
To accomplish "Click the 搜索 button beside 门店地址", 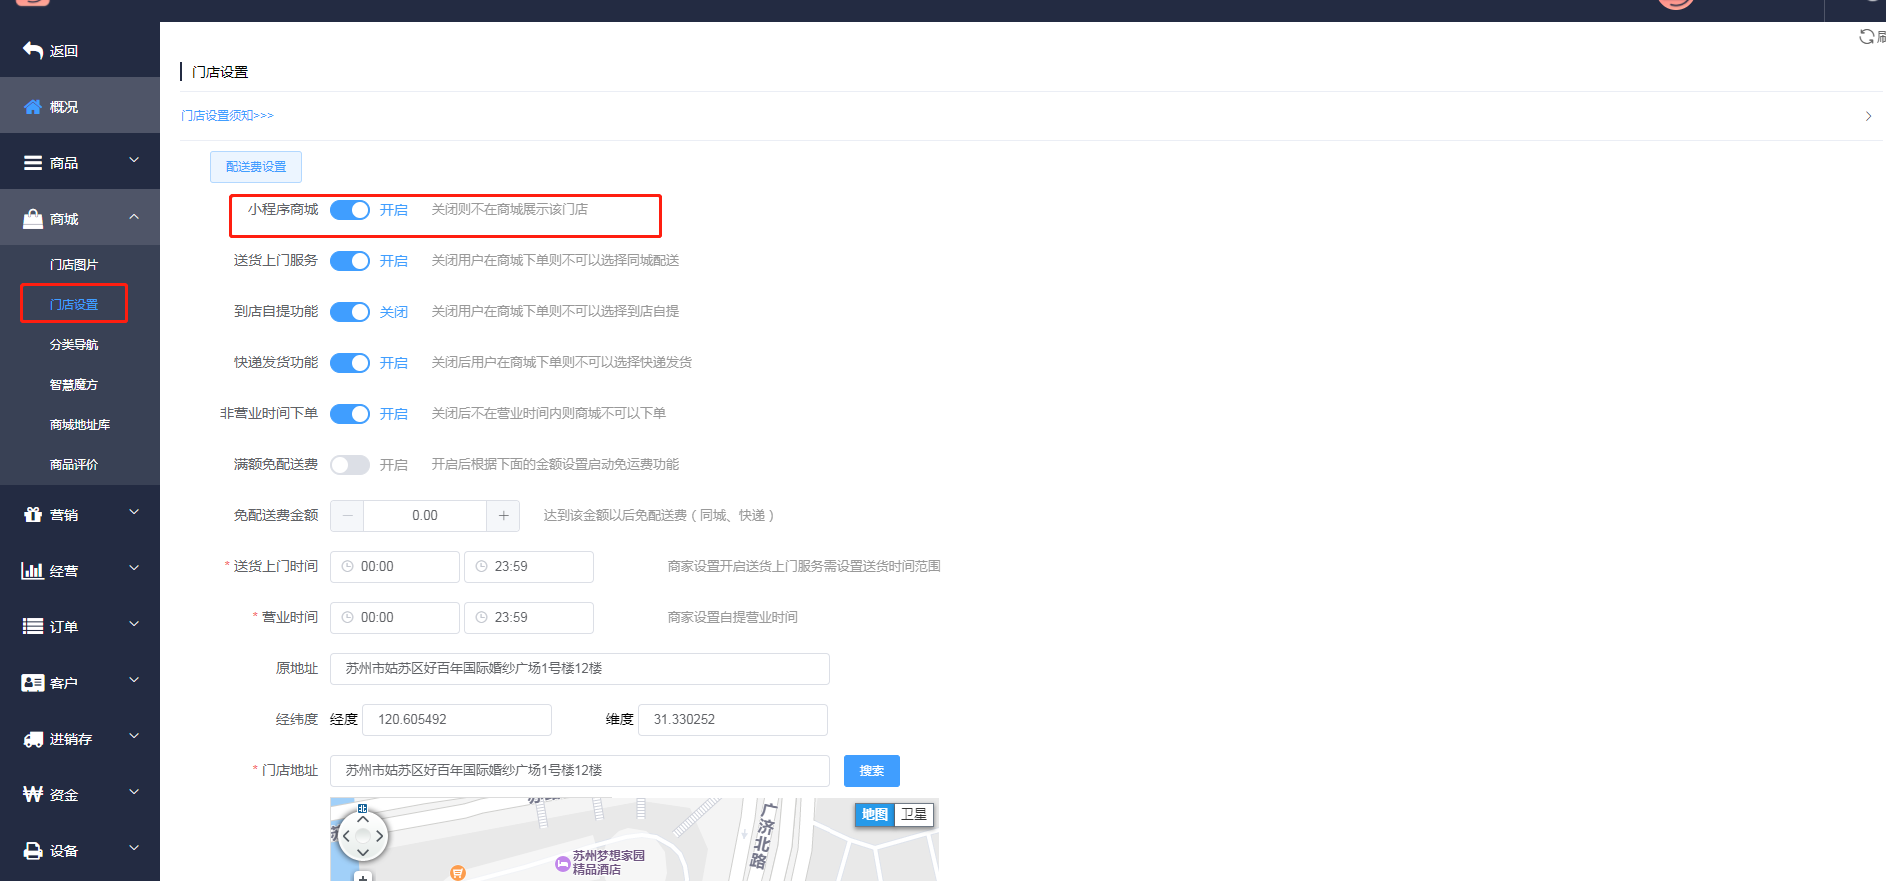I will (x=872, y=771).
